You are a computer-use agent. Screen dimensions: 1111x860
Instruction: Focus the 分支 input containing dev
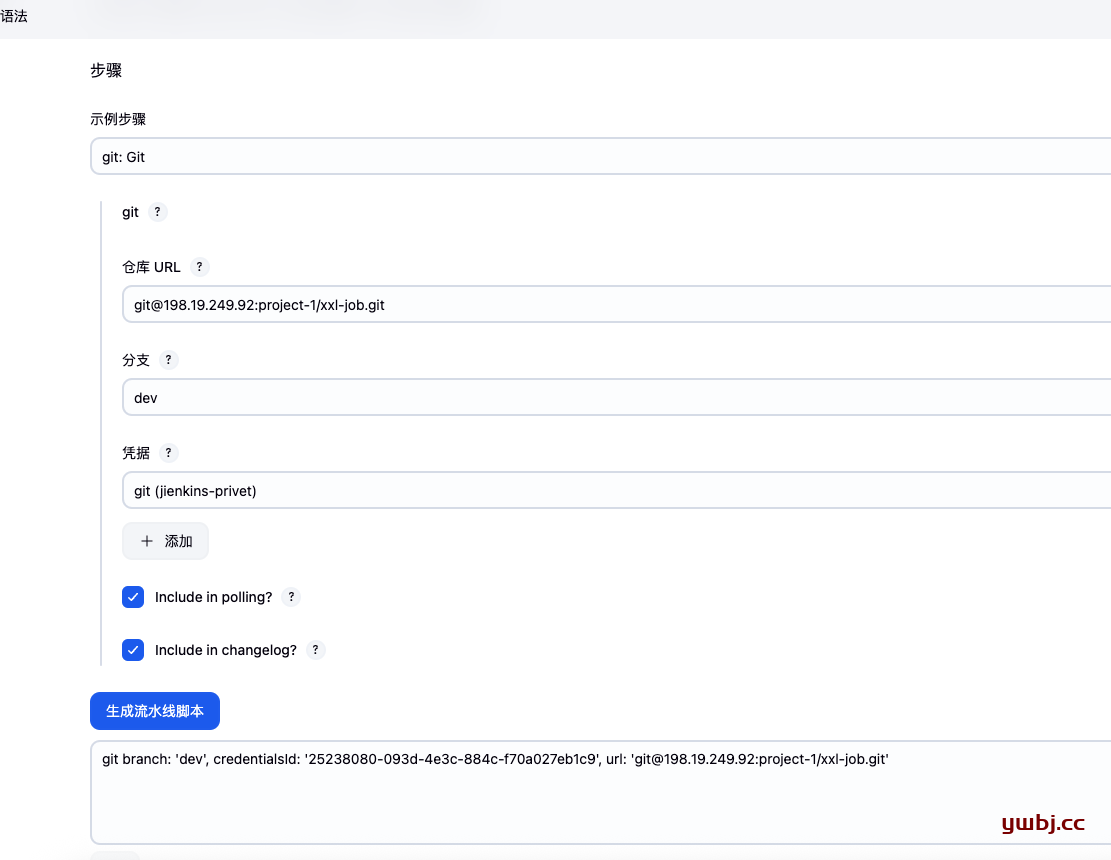(x=616, y=397)
